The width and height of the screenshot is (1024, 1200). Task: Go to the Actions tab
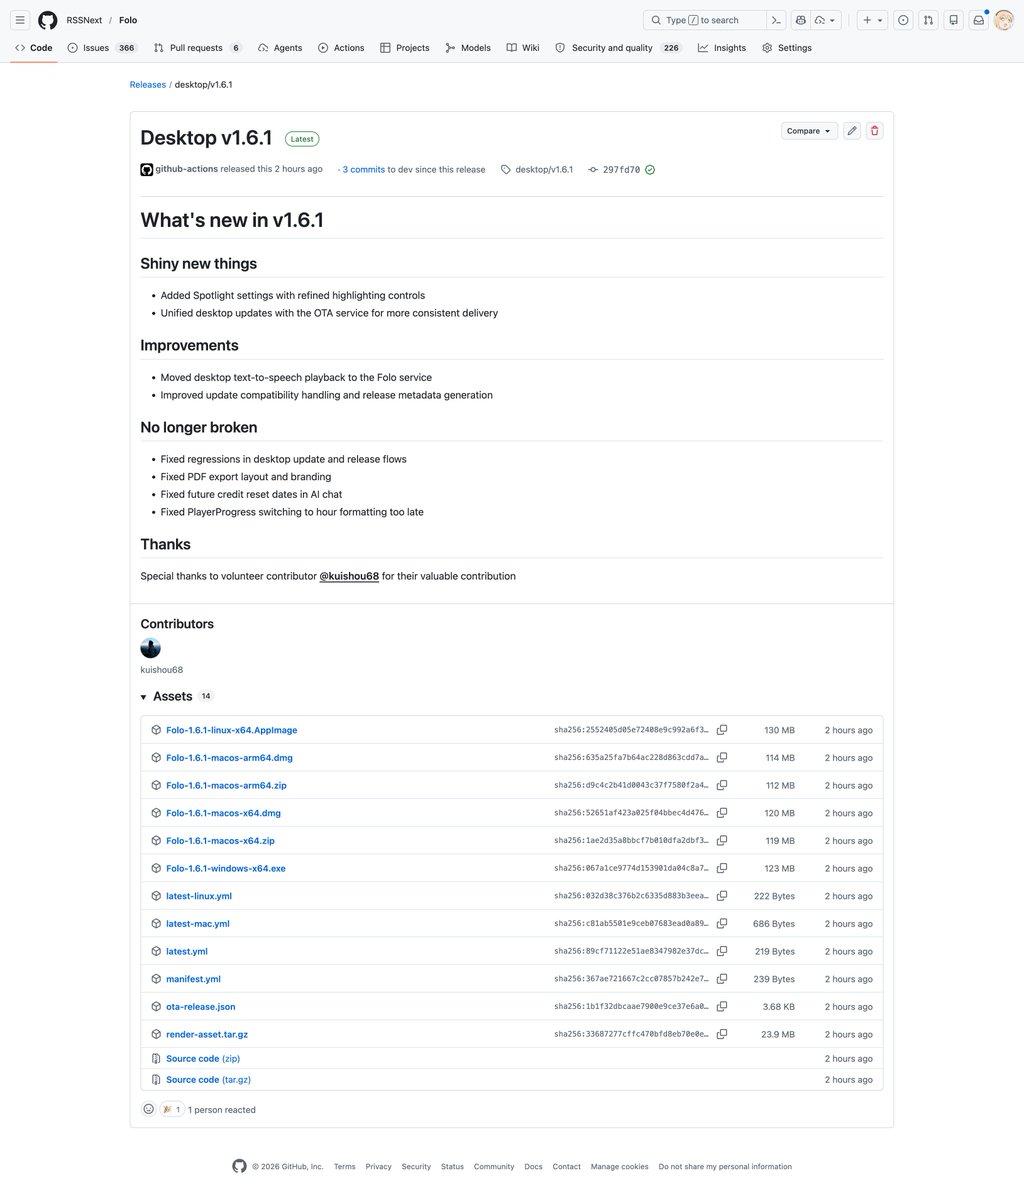click(341, 48)
